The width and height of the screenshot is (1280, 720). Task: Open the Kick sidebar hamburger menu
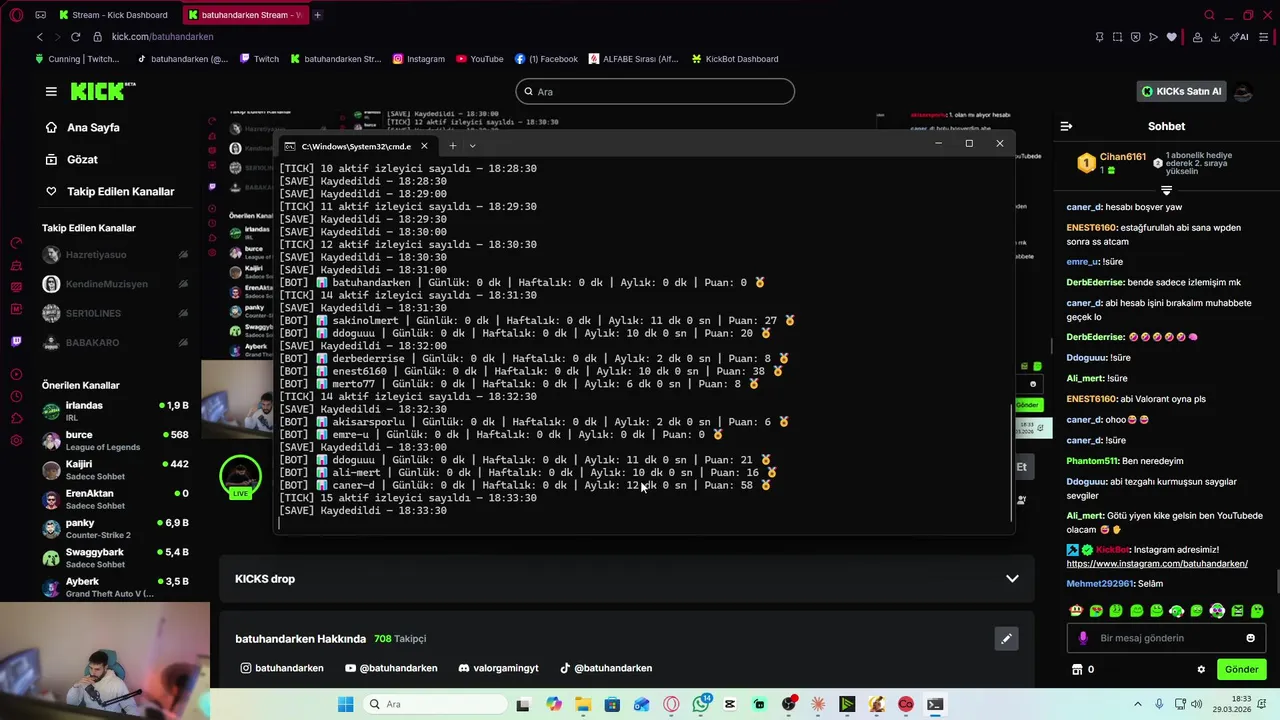tap(51, 91)
